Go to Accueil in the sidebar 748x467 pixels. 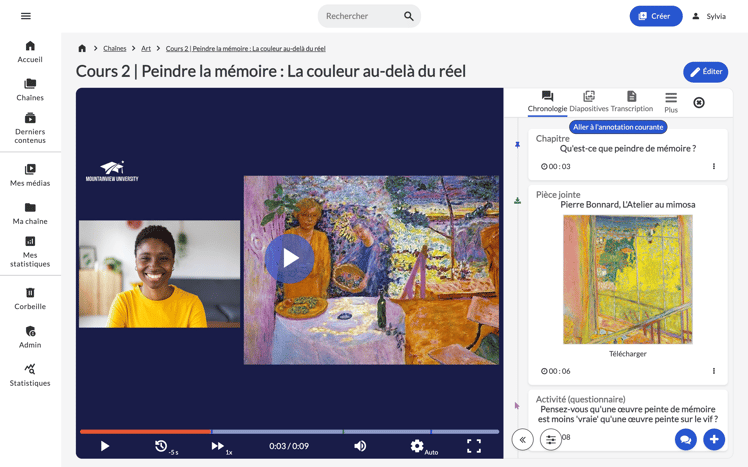[x=30, y=52]
